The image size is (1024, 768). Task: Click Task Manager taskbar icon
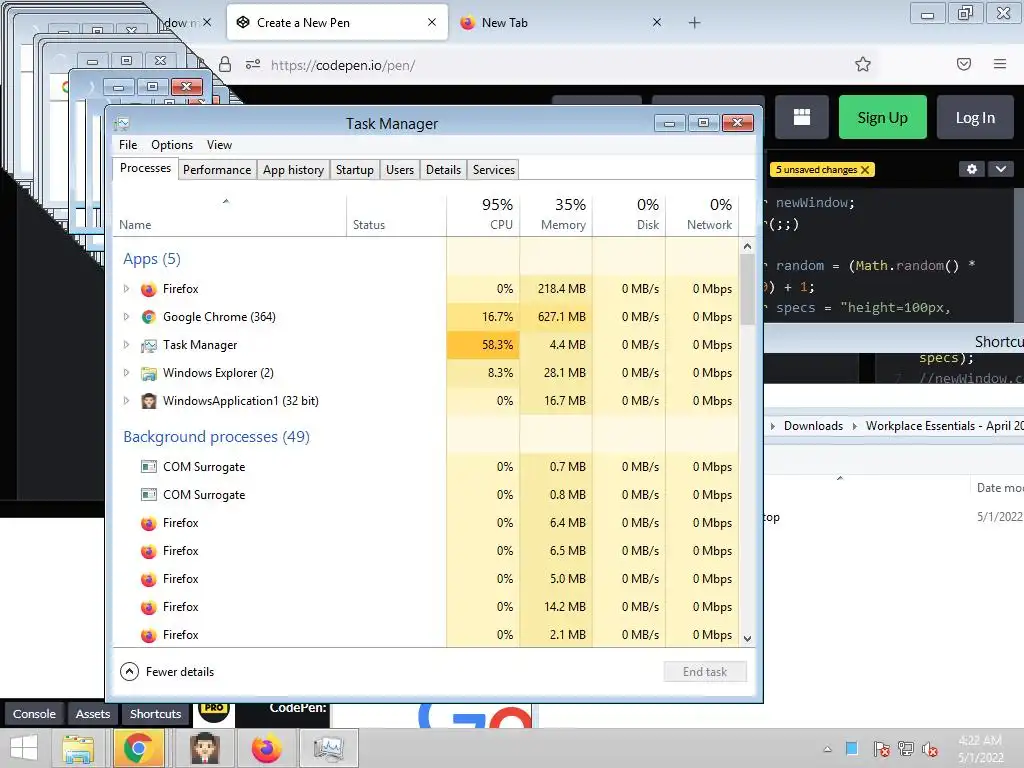pos(328,748)
